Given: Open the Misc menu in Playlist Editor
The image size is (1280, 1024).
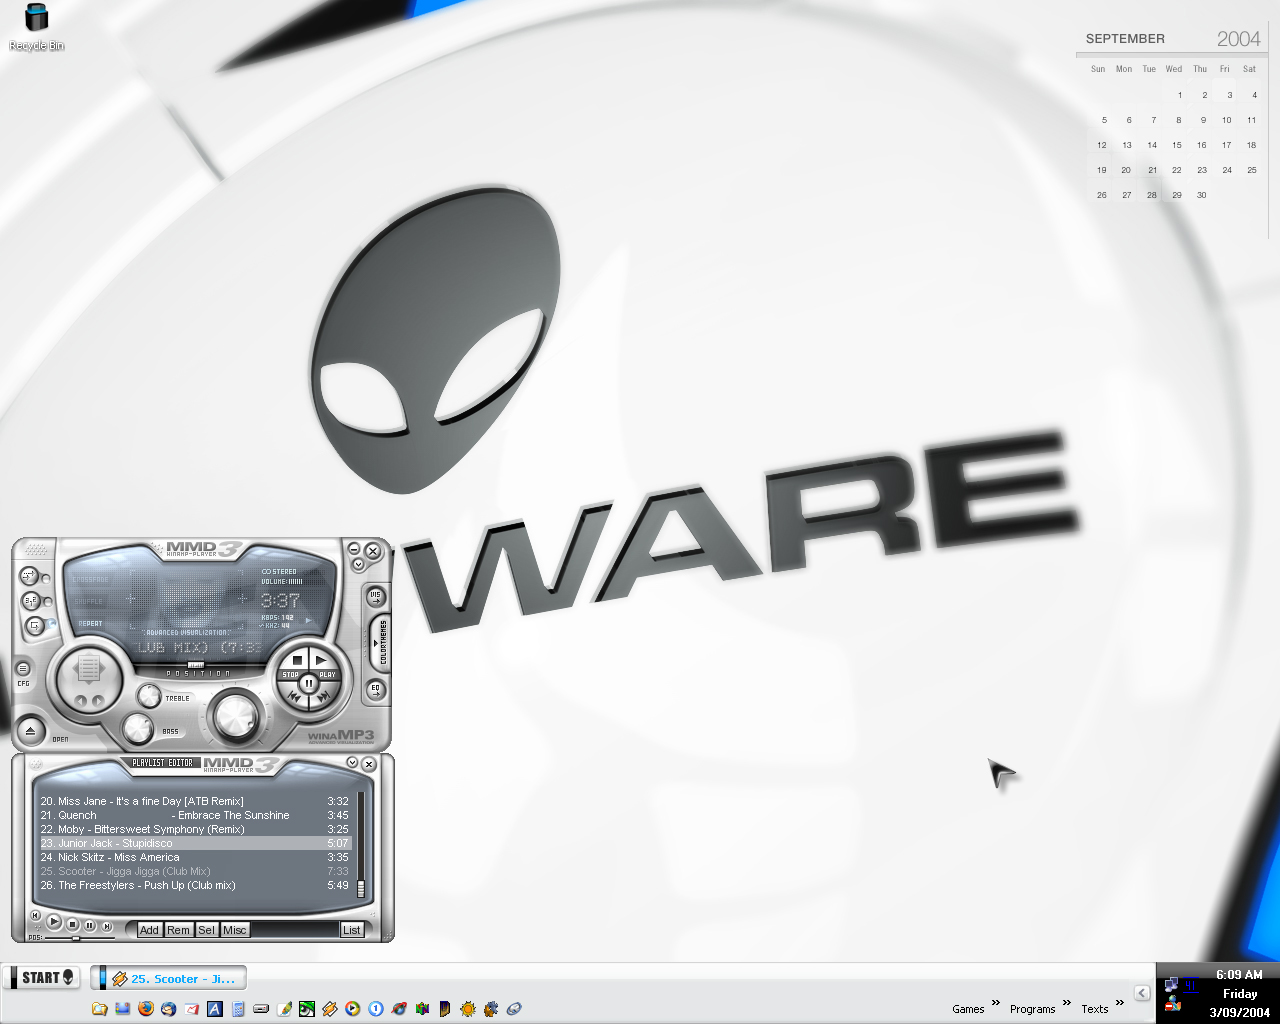Looking at the screenshot, I should pos(235,930).
